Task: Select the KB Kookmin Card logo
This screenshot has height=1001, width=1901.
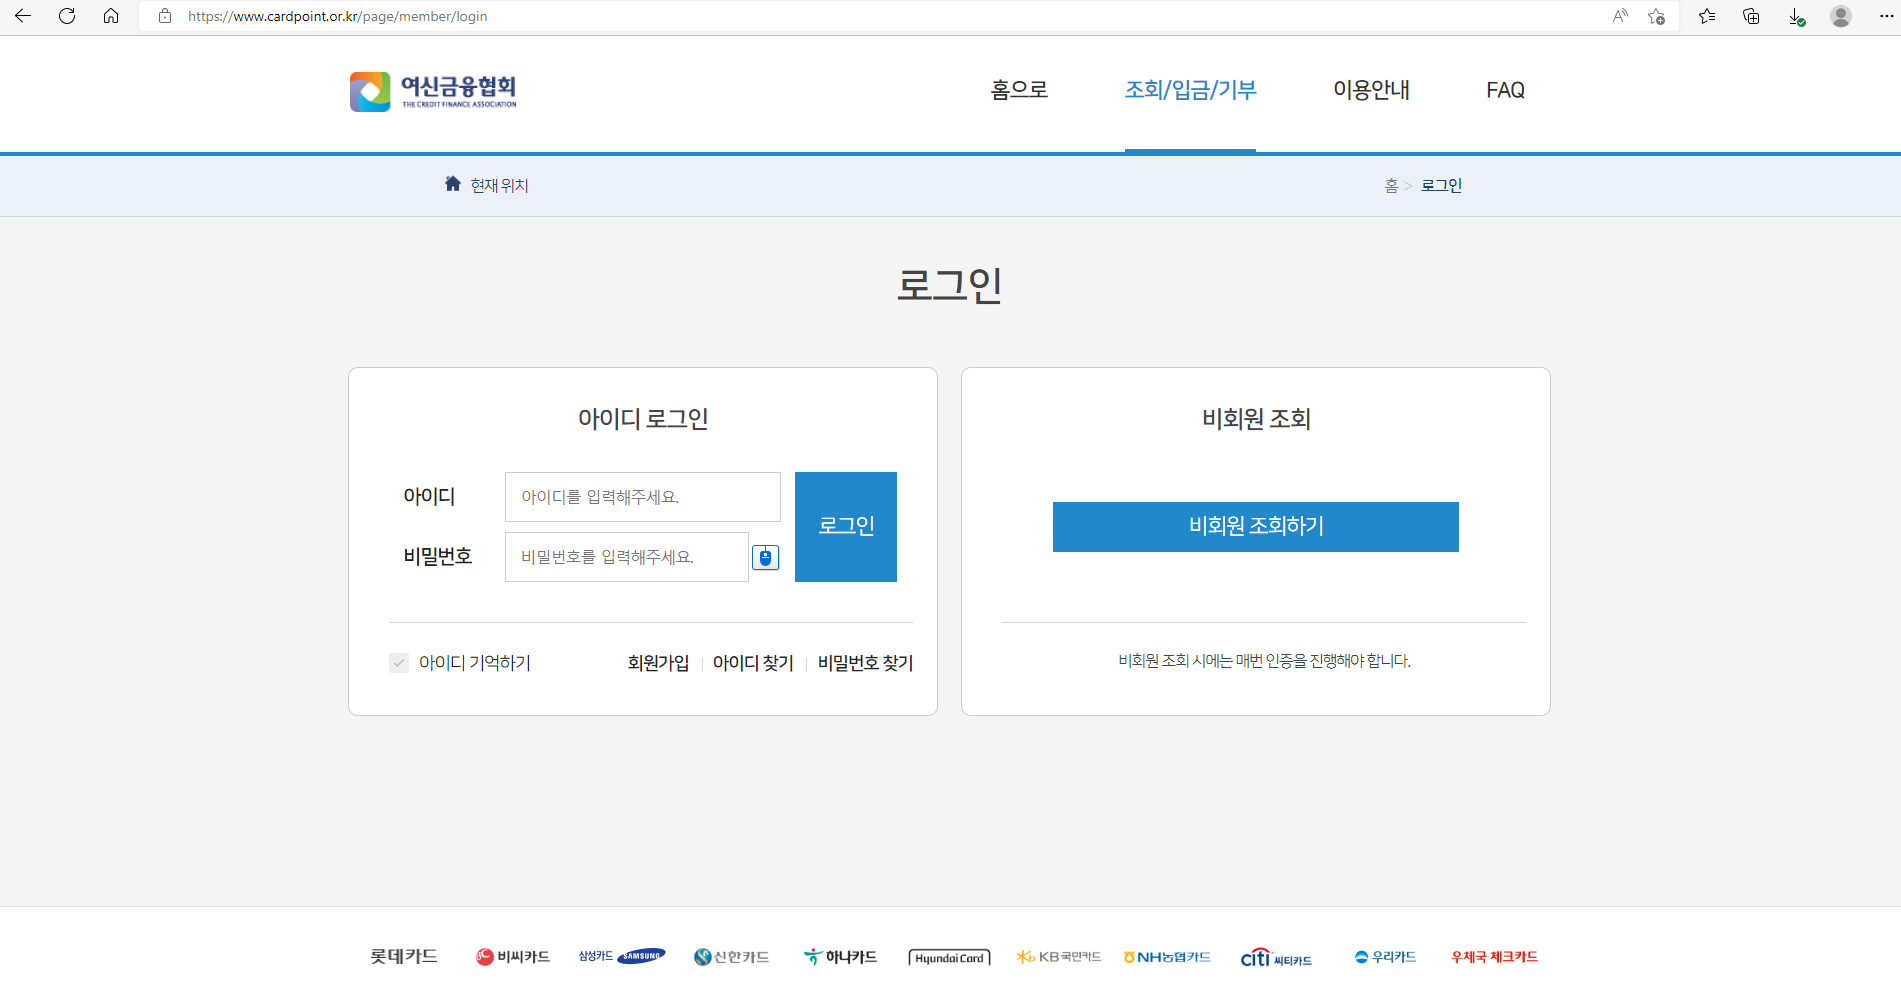Action: pos(1057,956)
